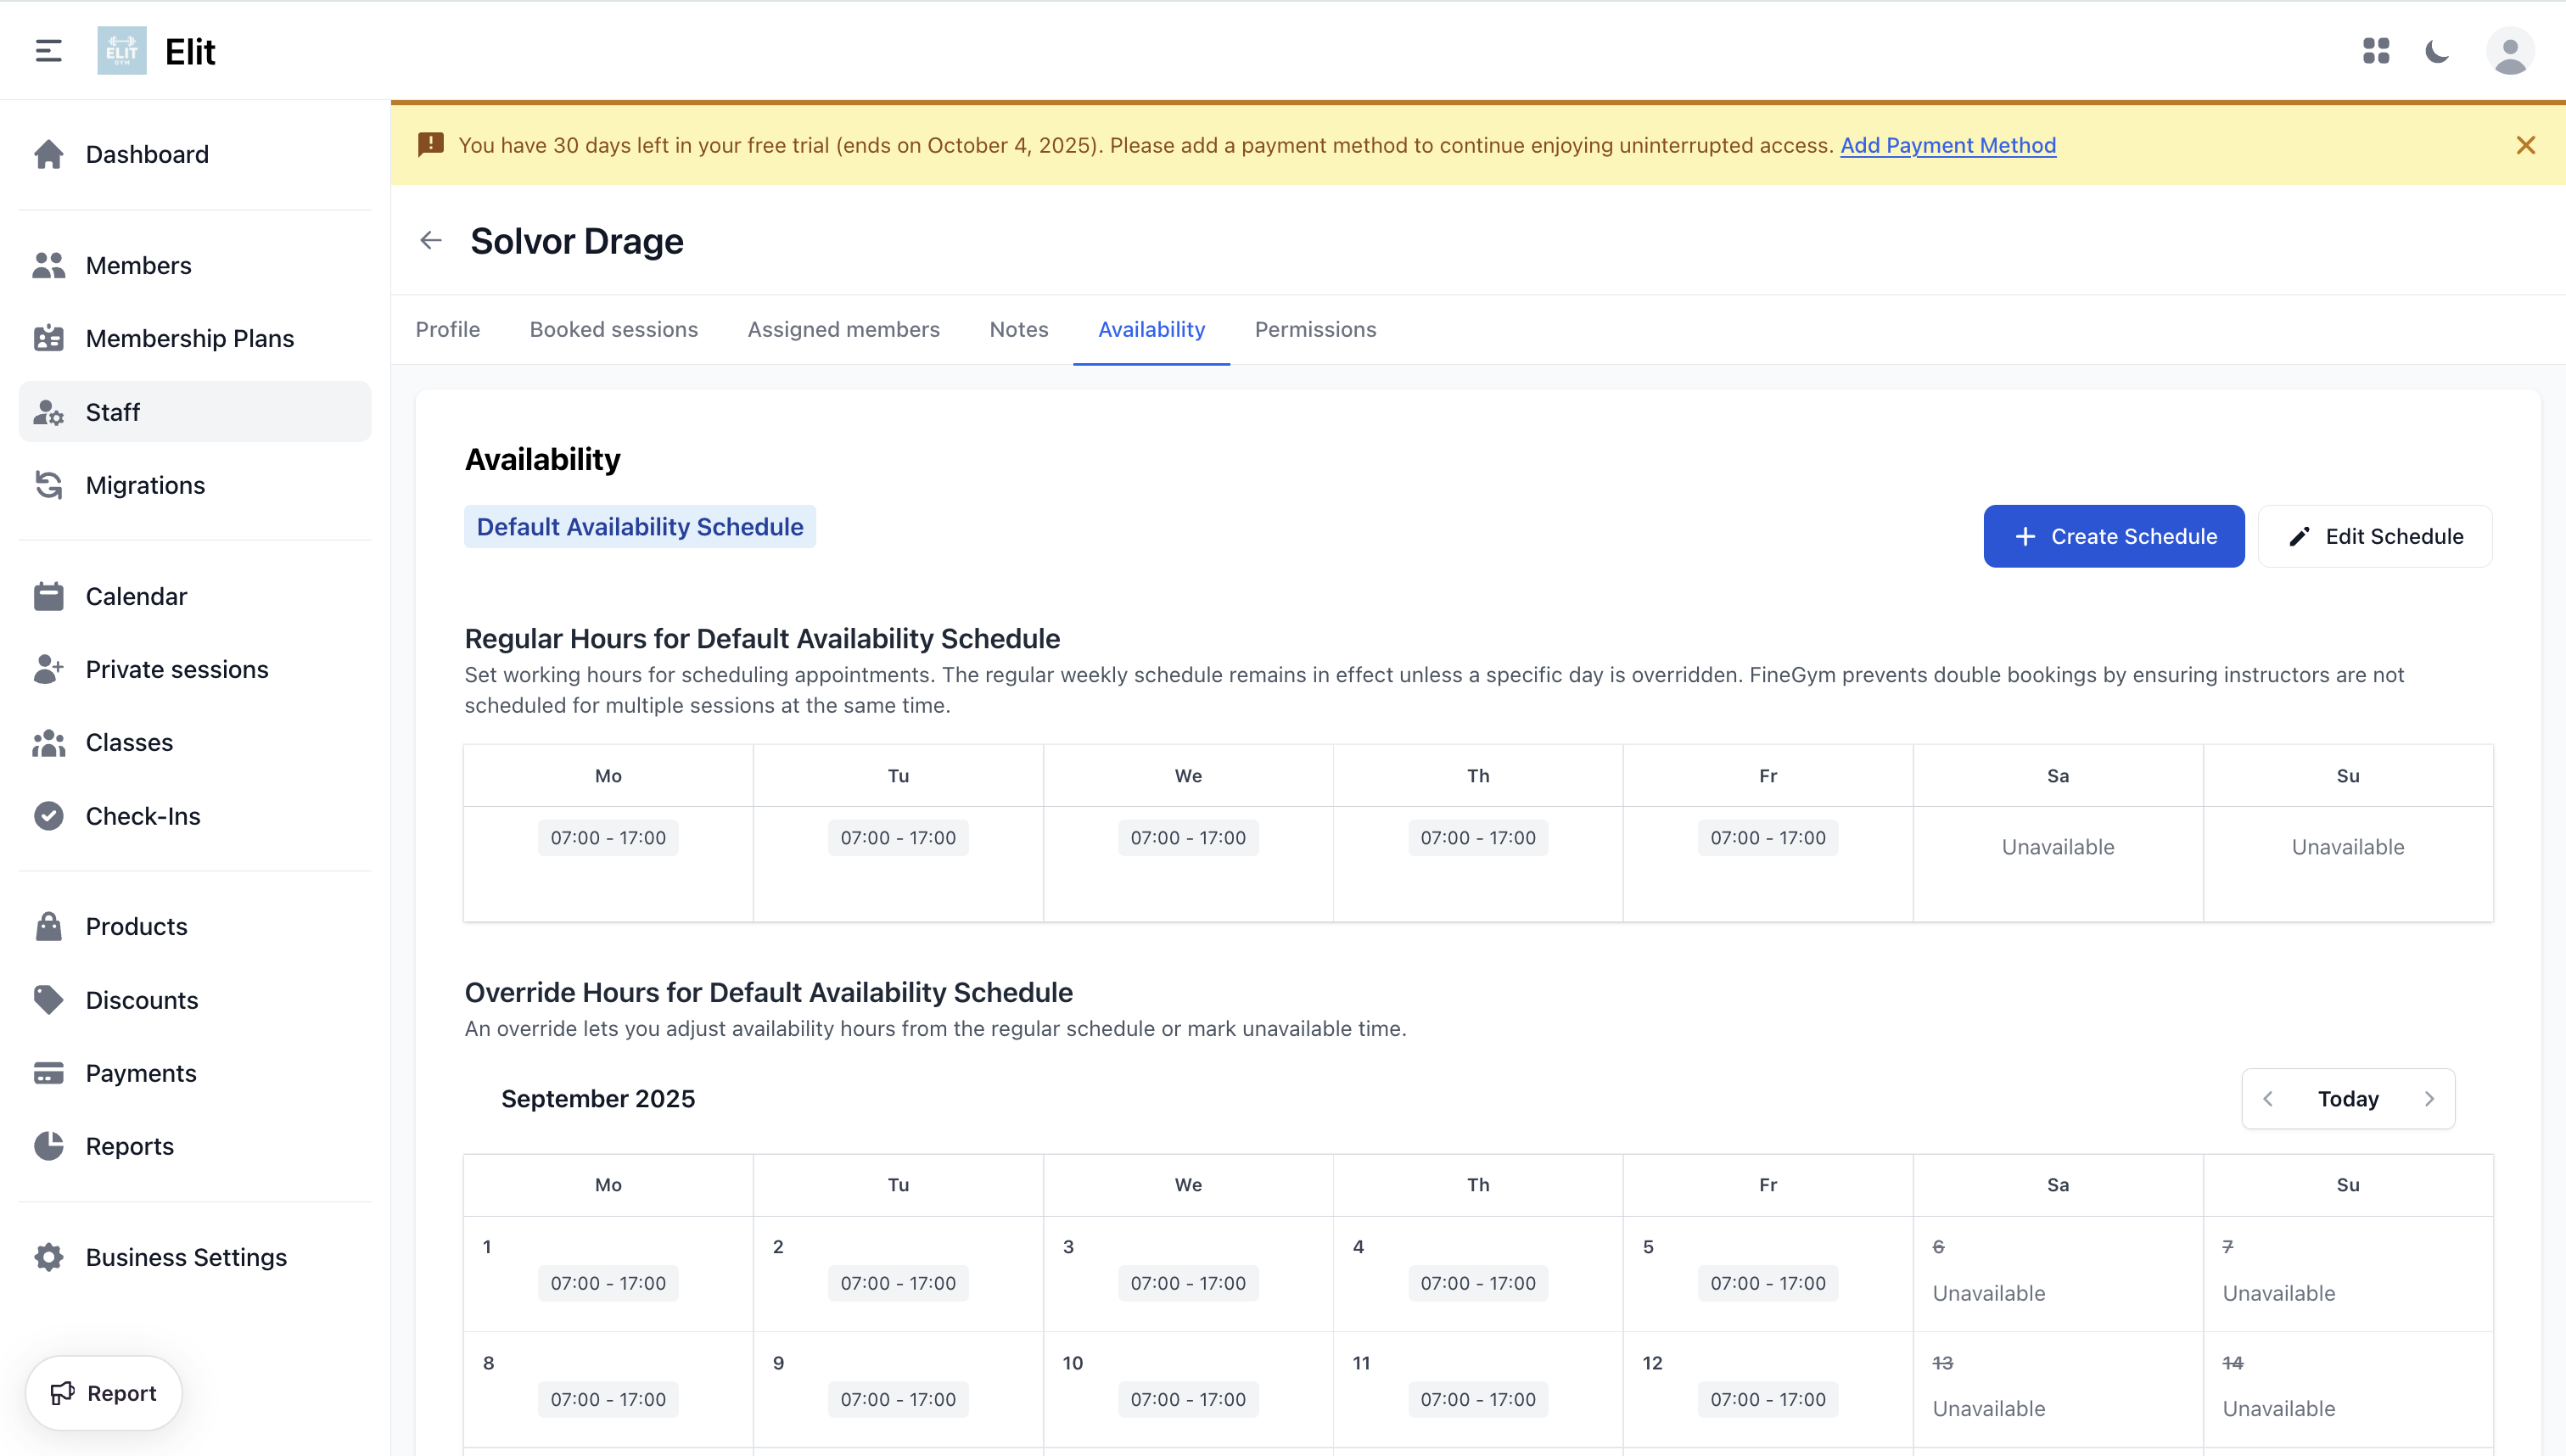The width and height of the screenshot is (2566, 1456).
Task: Select September 1 override cell
Action: pyautogui.click(x=608, y=1274)
